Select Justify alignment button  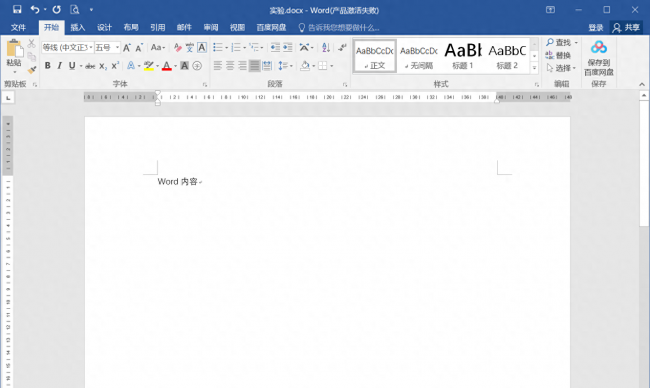pos(255,65)
